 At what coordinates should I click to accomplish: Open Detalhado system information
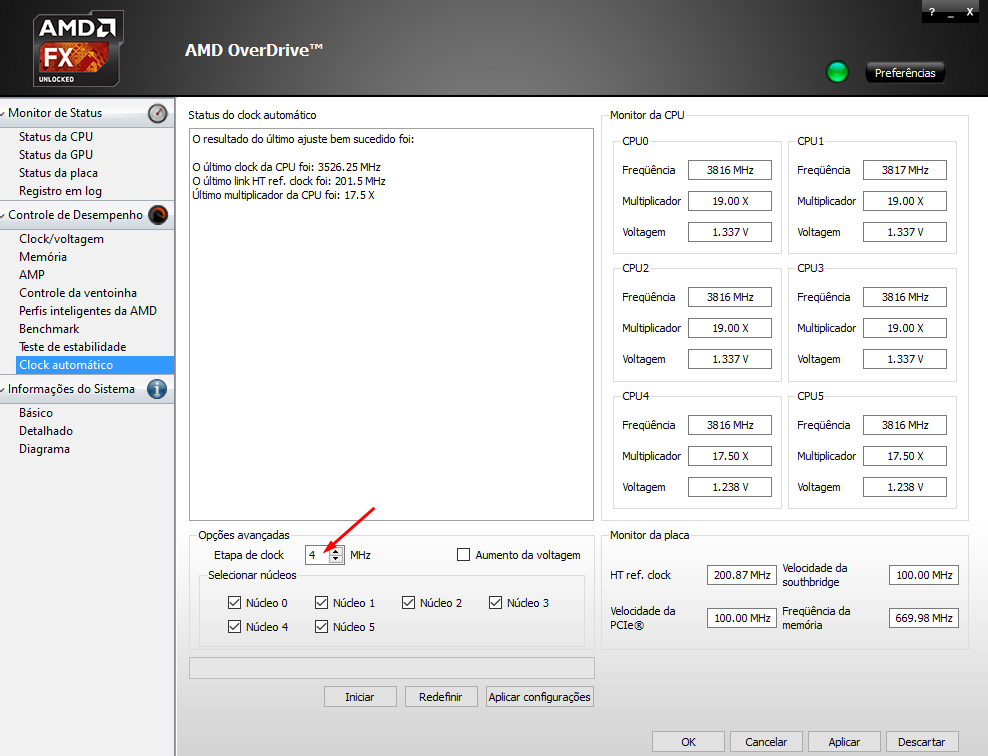[46, 431]
